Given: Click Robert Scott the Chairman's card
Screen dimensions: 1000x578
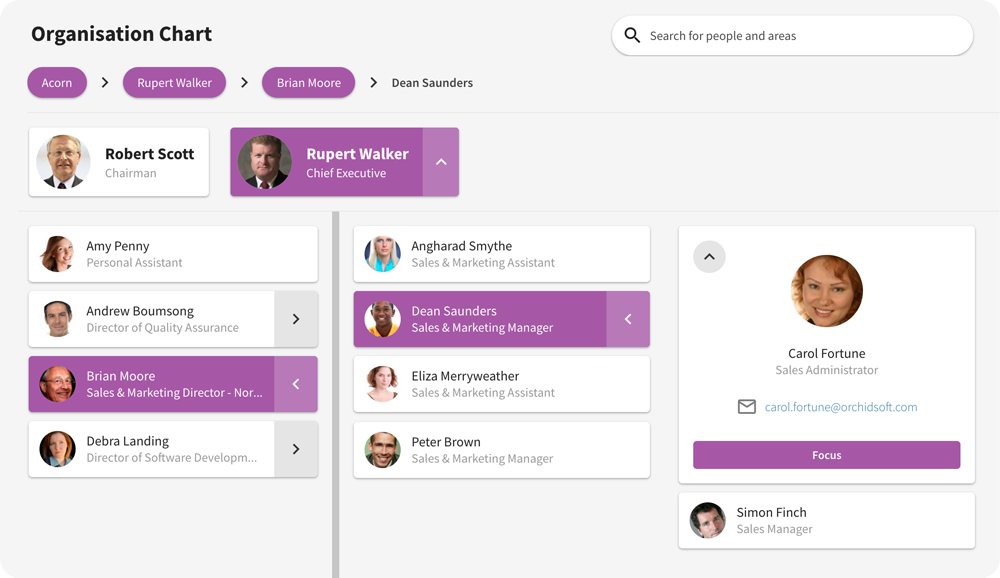Looking at the screenshot, I should tap(119, 162).
